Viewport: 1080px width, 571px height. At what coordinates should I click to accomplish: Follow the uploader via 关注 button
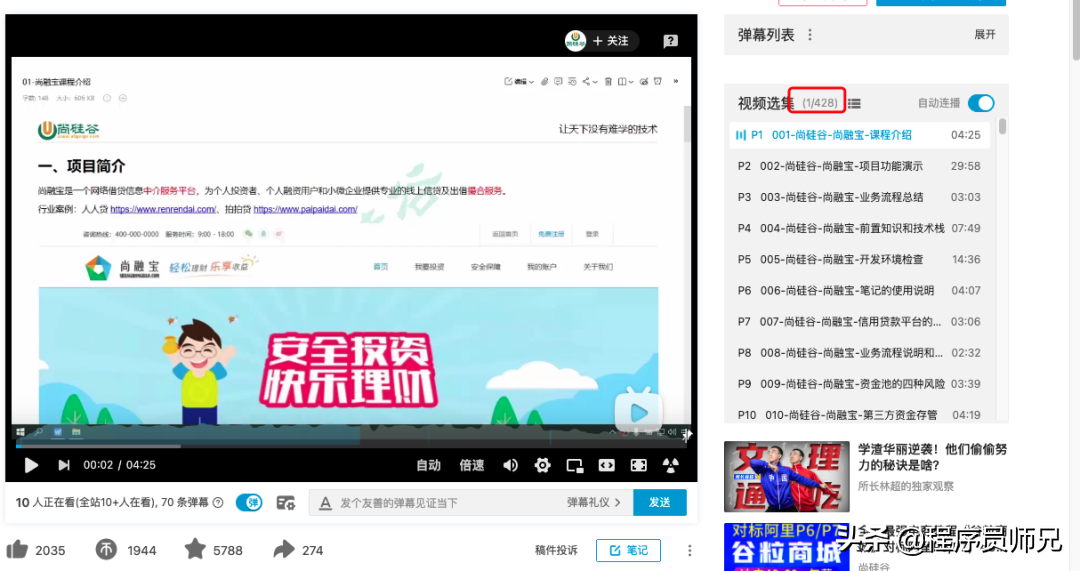[x=611, y=41]
